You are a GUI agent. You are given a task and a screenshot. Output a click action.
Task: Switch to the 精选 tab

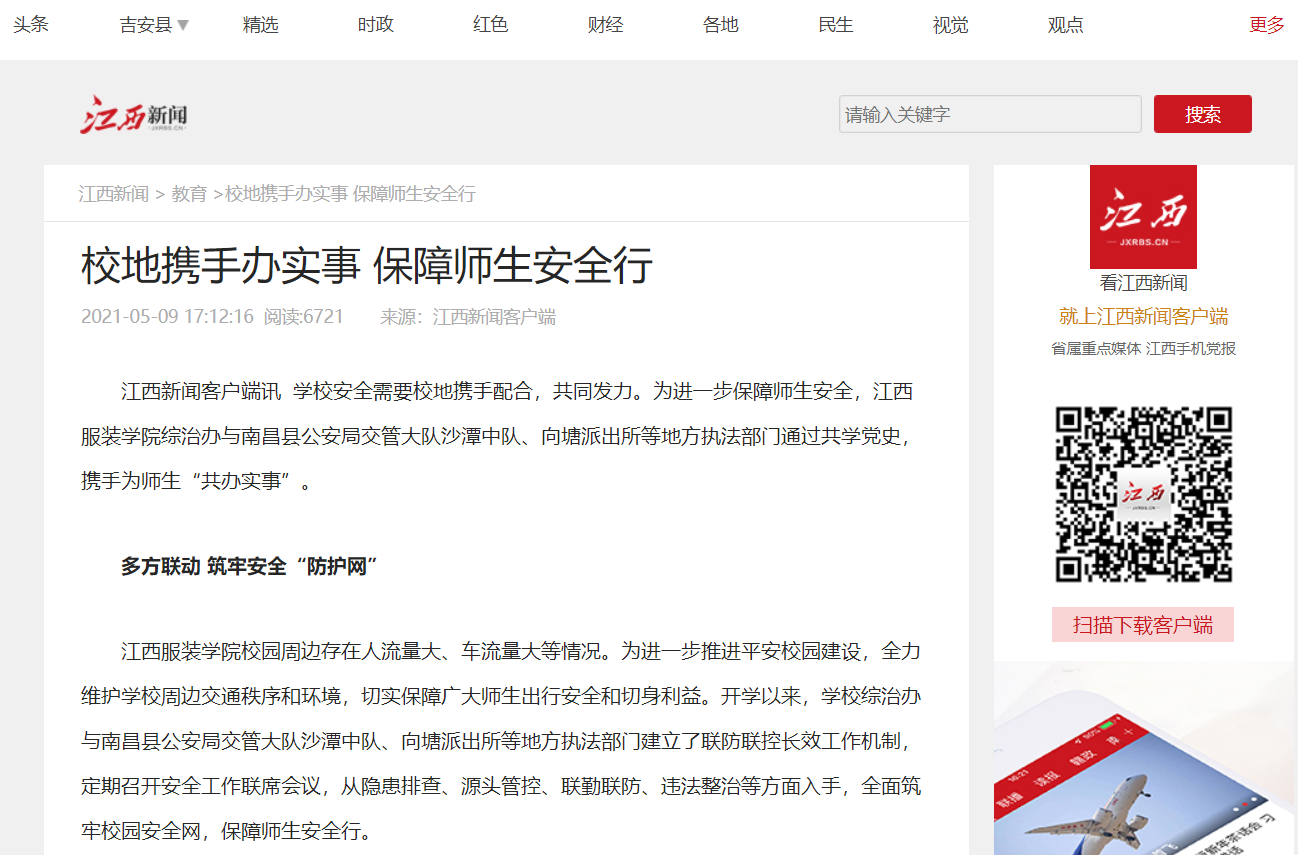coord(261,25)
